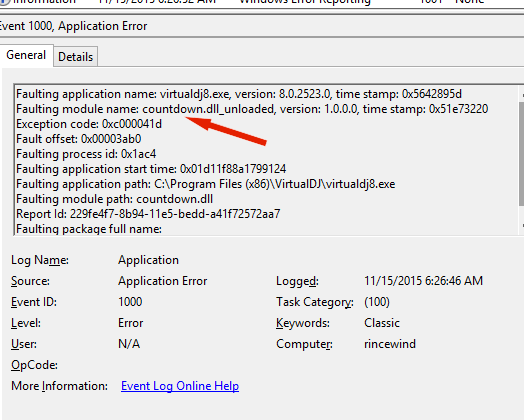
Task: Click the 'Faulting module path: countdown.dll' line
Action: [x=114, y=199]
